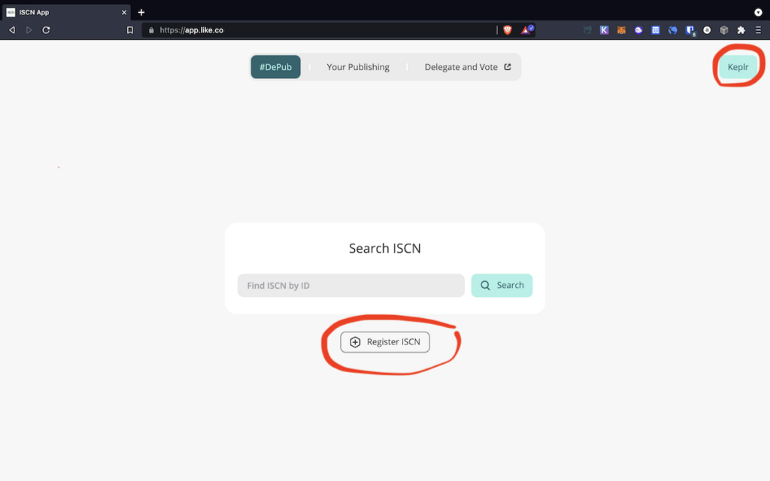Click the Search button
770x481 pixels.
(502, 285)
